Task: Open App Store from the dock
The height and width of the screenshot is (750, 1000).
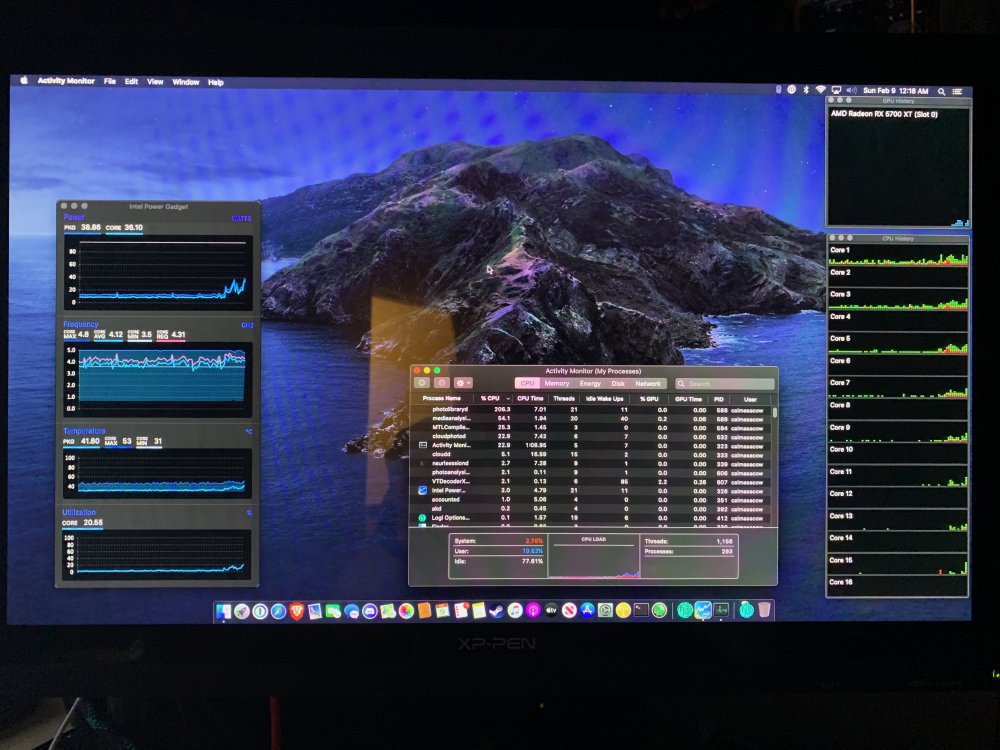Action: pos(587,610)
